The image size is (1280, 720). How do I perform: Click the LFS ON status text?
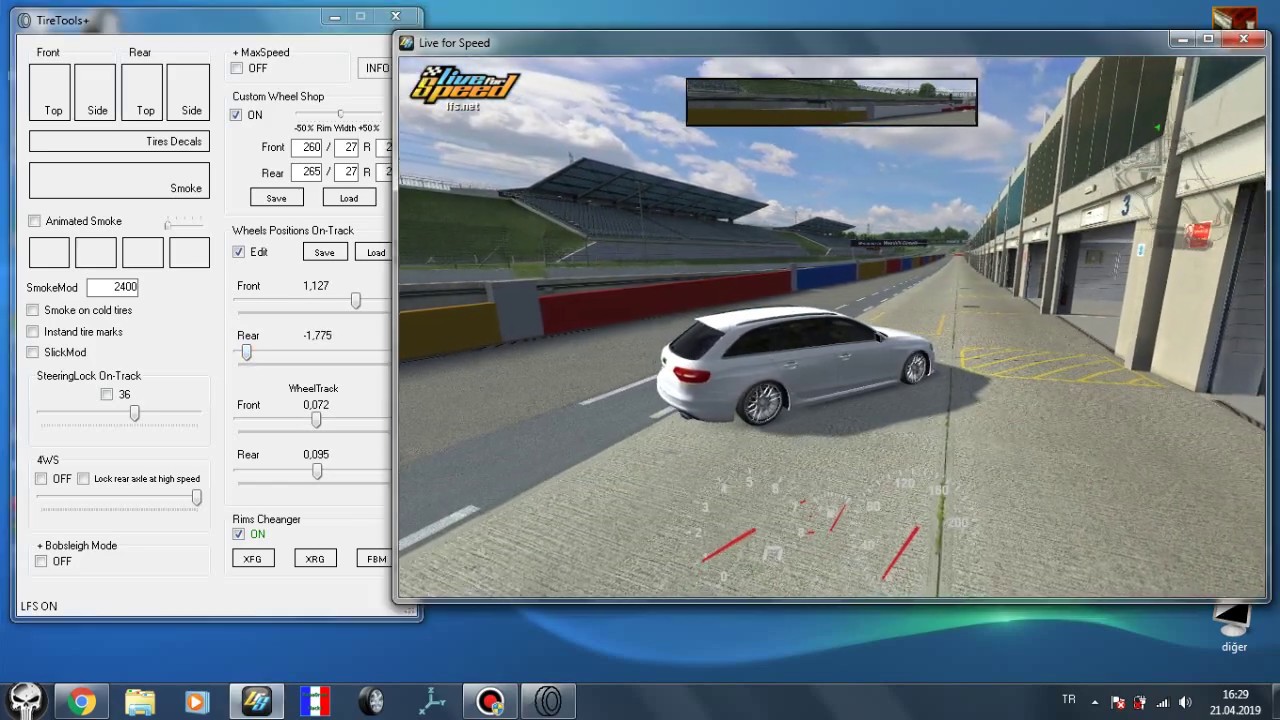[39, 606]
